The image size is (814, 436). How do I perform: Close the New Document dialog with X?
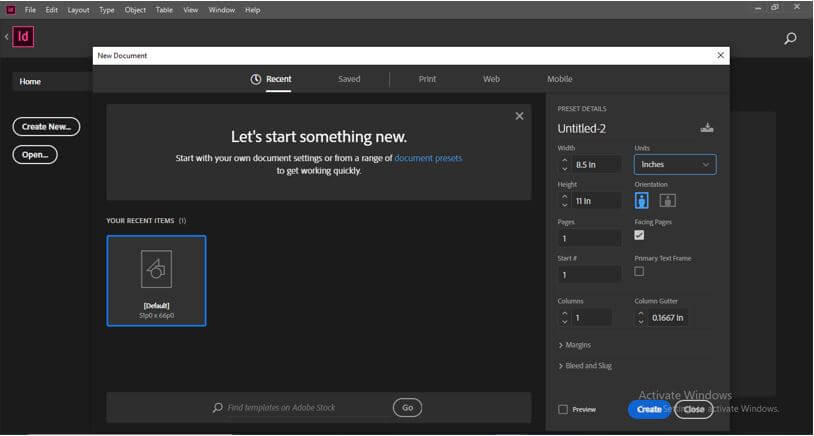click(720, 56)
